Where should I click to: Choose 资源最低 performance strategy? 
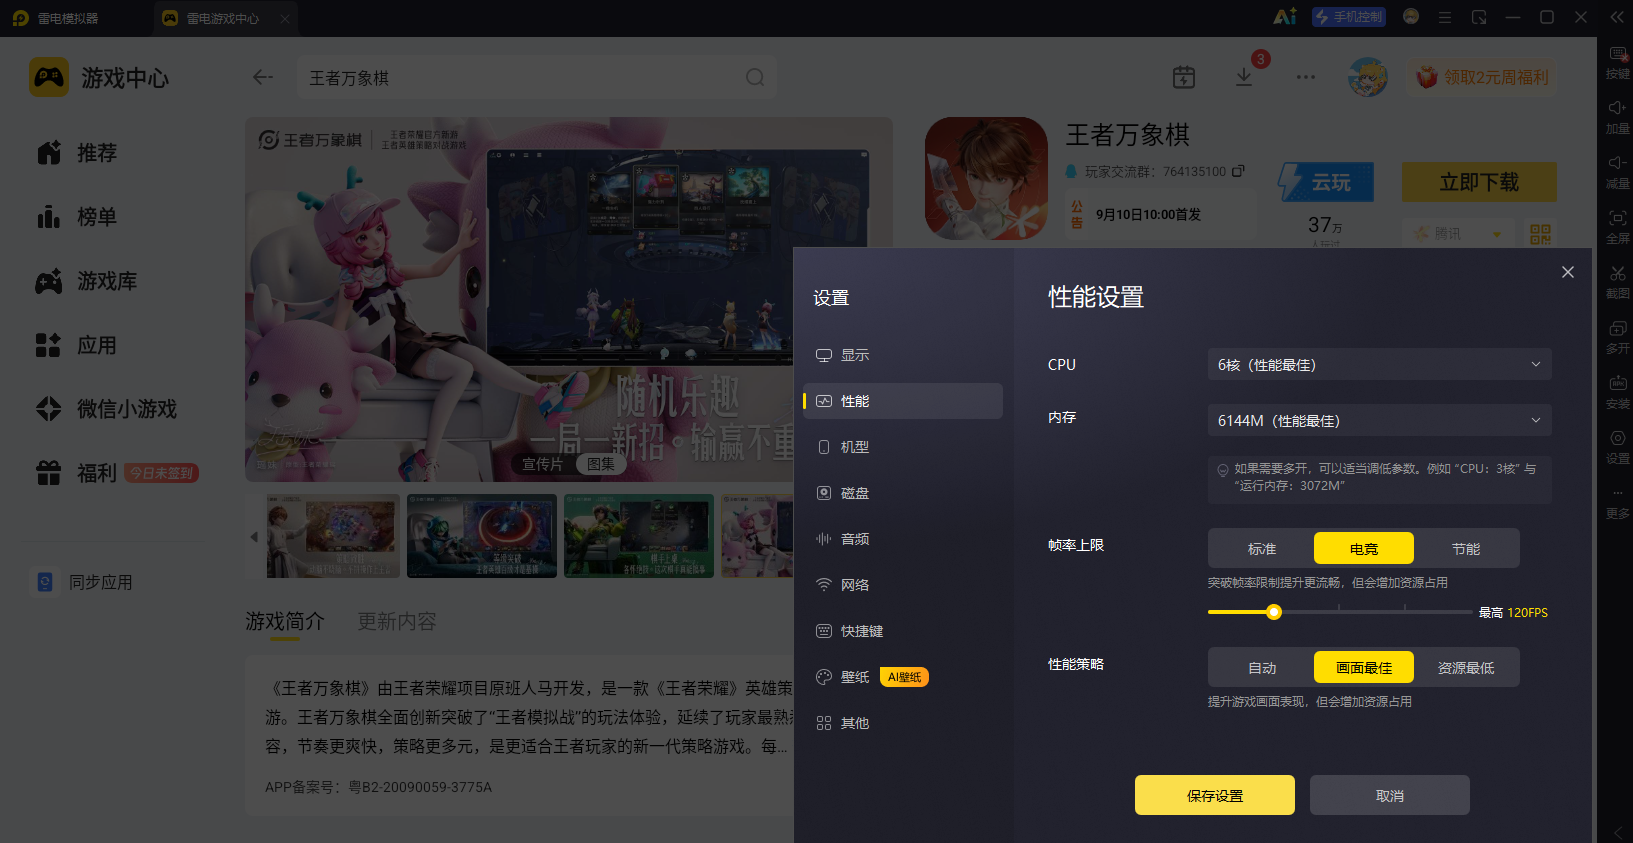[x=1466, y=668]
